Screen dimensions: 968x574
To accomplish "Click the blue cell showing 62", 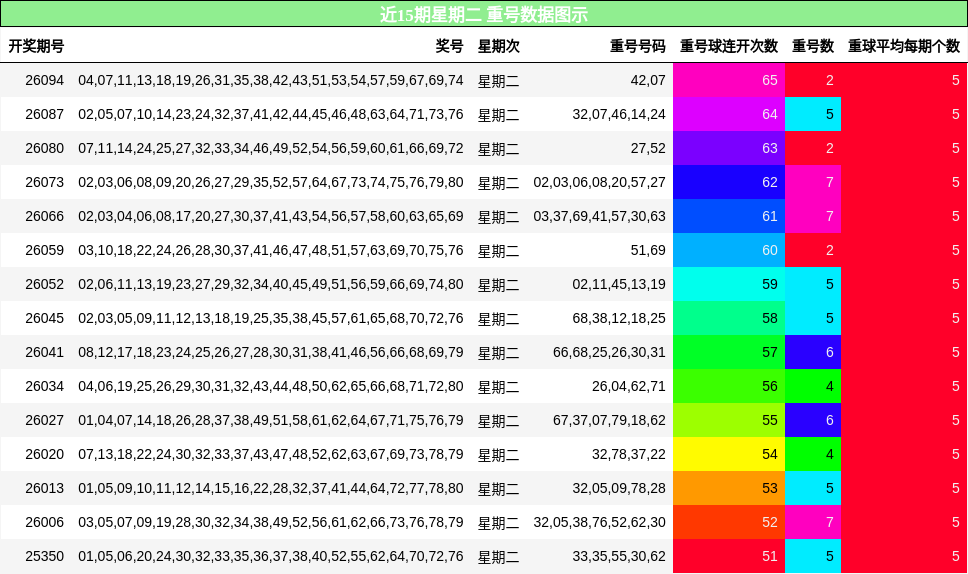I will tap(729, 182).
